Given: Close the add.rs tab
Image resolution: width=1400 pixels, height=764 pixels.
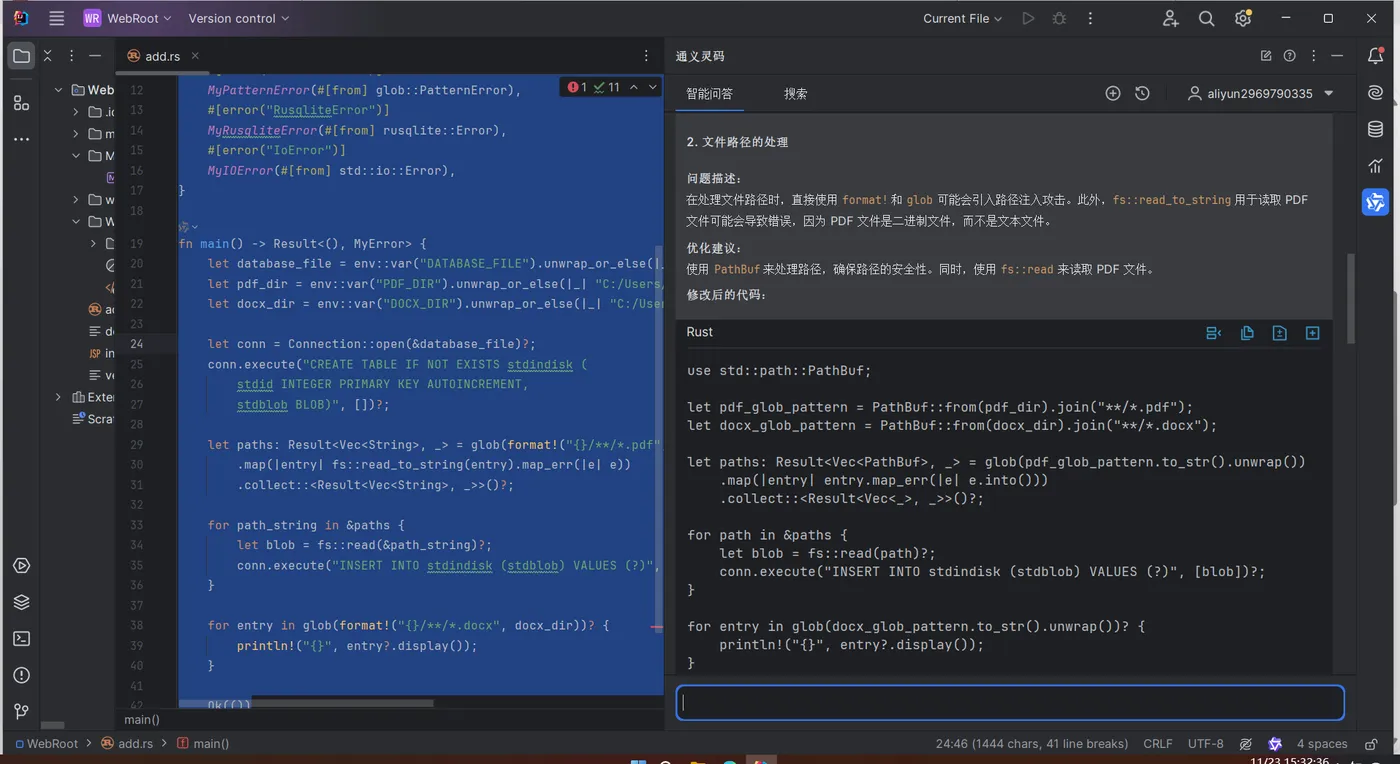Looking at the screenshot, I should pos(195,56).
